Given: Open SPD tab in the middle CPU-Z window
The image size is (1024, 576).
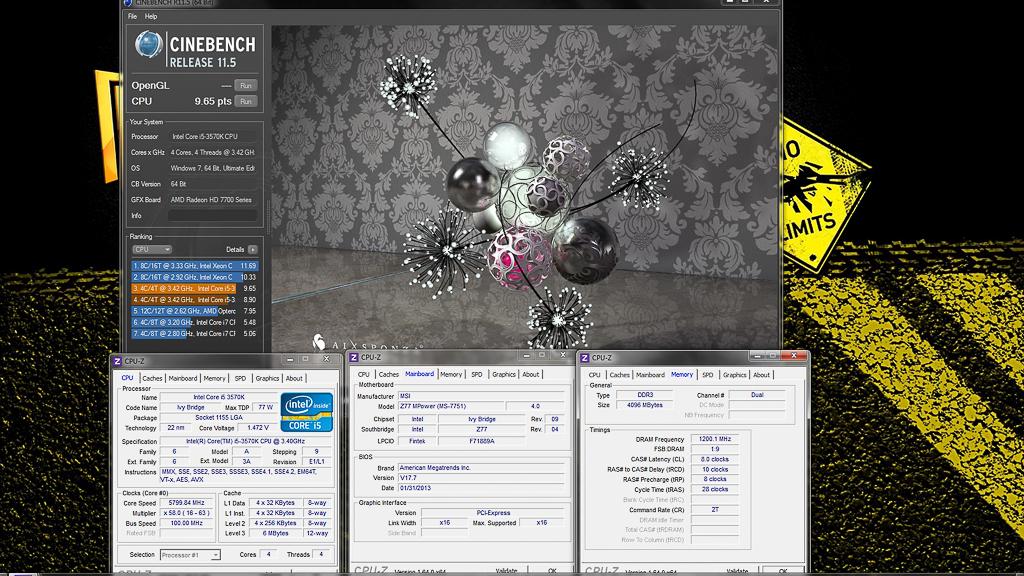Looking at the screenshot, I should [x=477, y=374].
